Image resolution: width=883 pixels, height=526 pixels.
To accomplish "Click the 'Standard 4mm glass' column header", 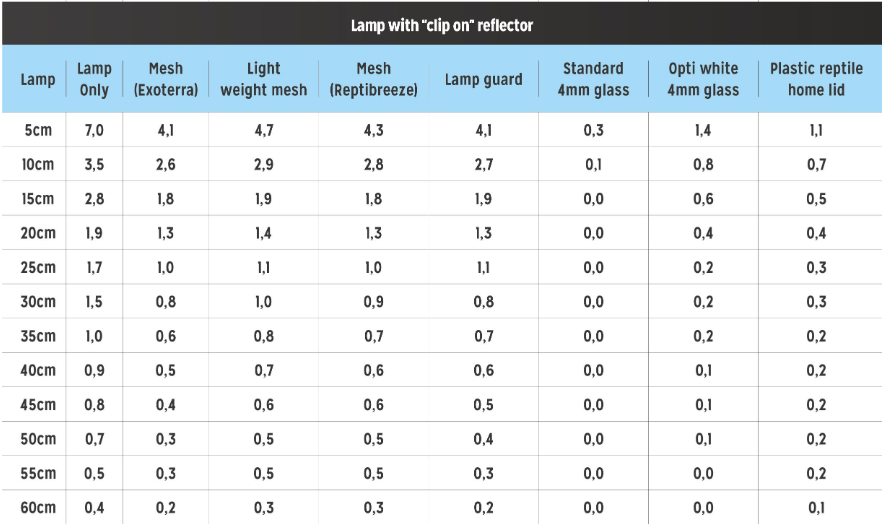I will (593, 79).
